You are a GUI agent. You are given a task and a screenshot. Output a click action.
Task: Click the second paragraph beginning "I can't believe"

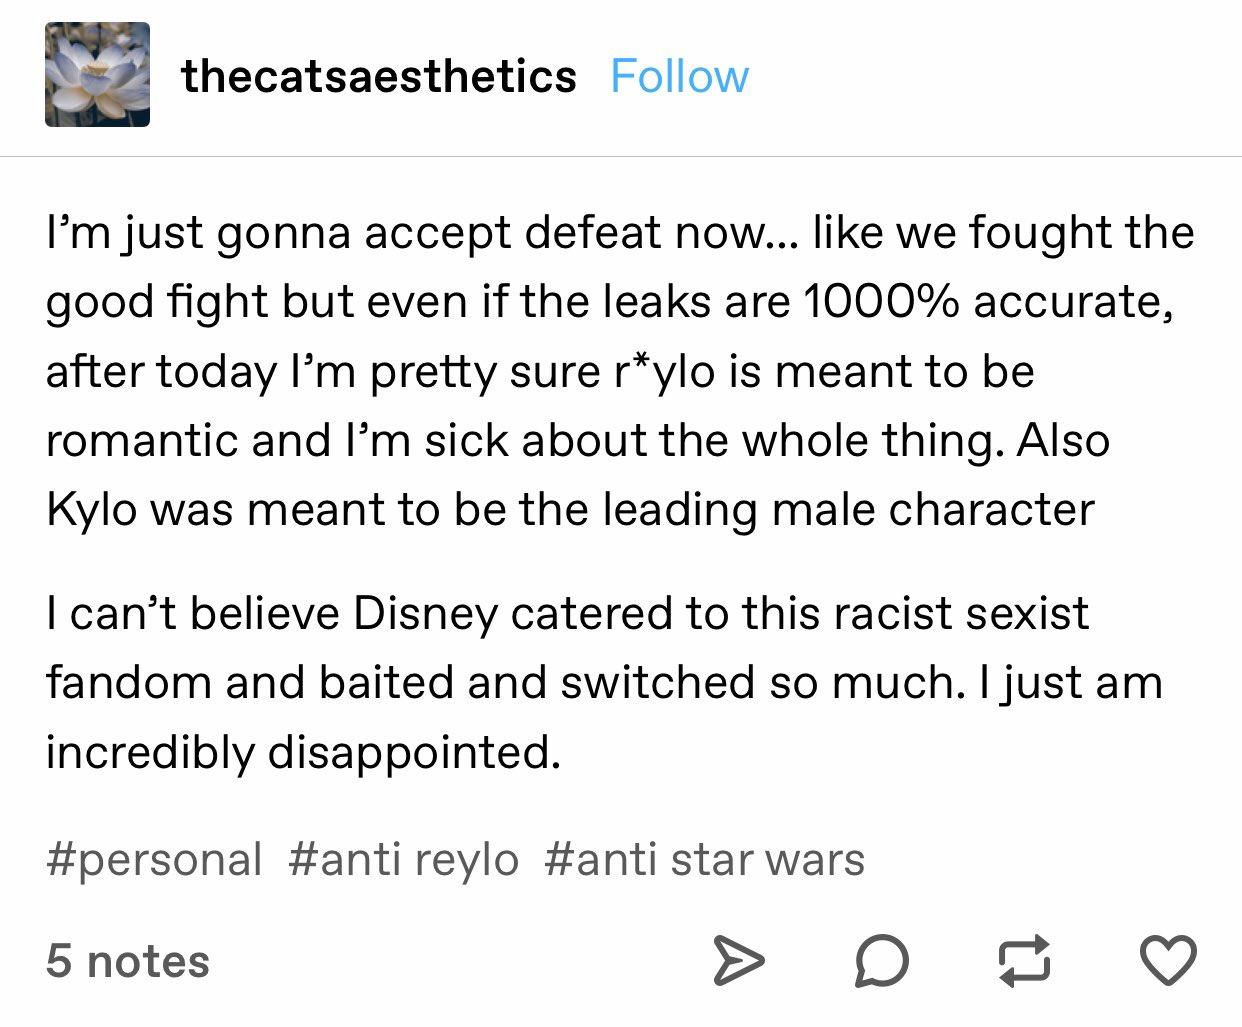pyautogui.click(x=605, y=683)
